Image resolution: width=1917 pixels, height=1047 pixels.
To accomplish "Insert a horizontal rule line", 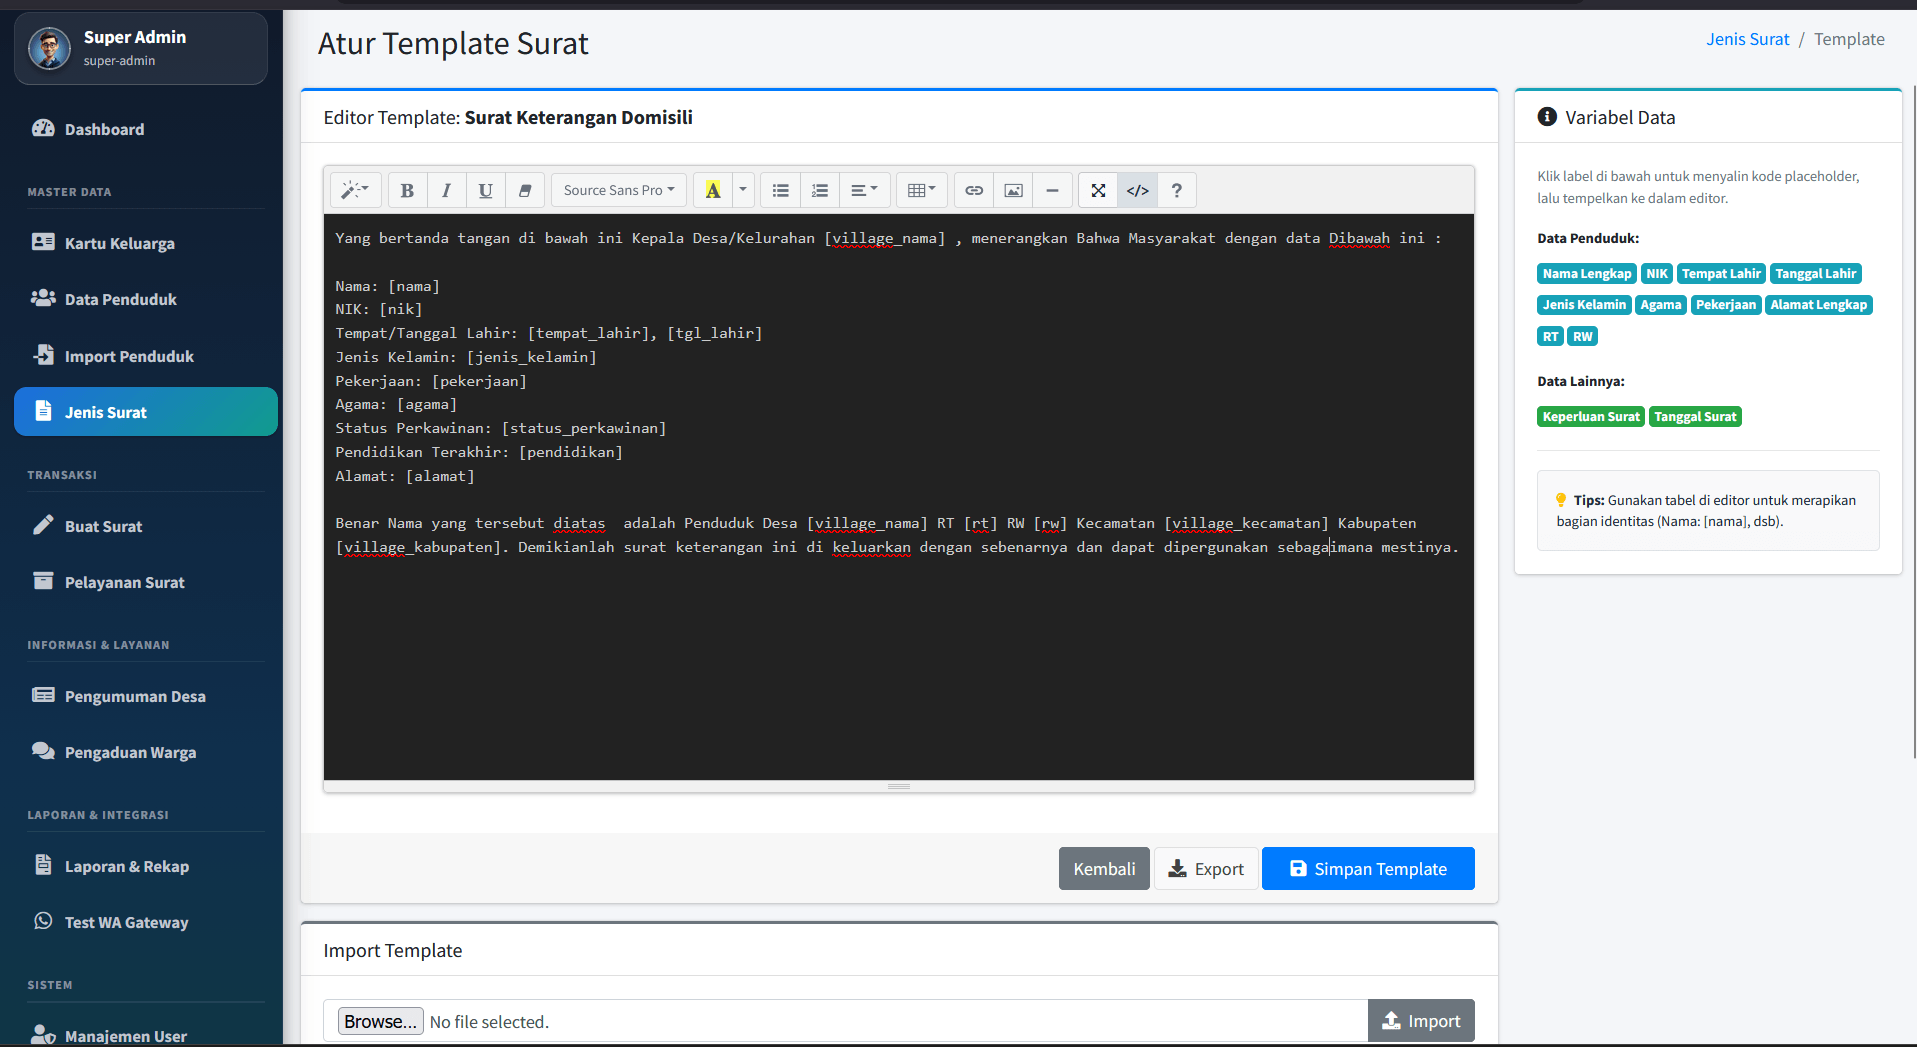I will [x=1052, y=190].
